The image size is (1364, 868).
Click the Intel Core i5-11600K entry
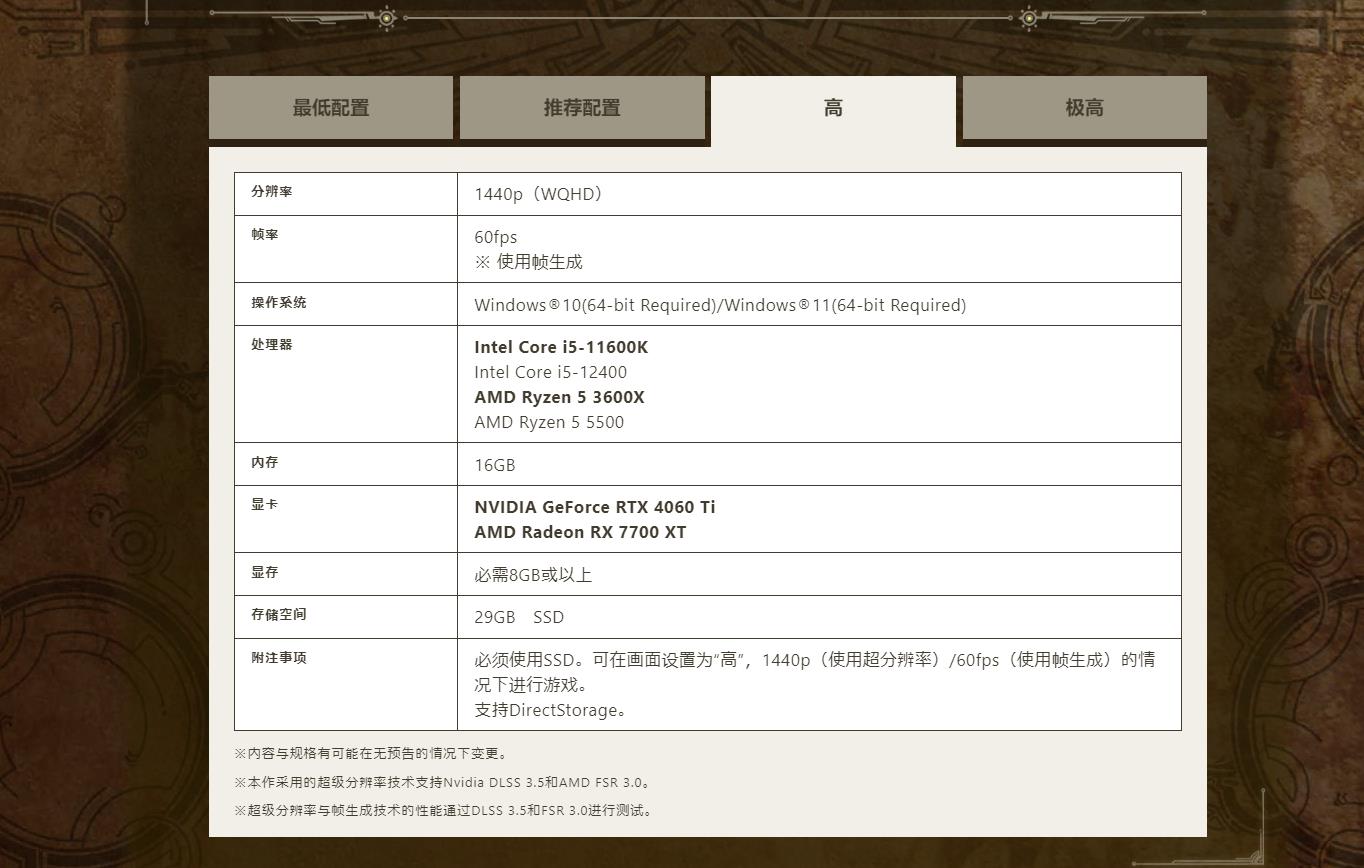(561, 347)
